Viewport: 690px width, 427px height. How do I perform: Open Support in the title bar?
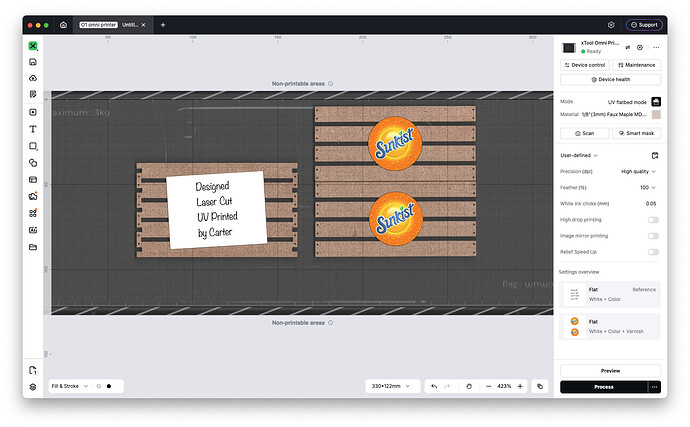click(x=644, y=25)
